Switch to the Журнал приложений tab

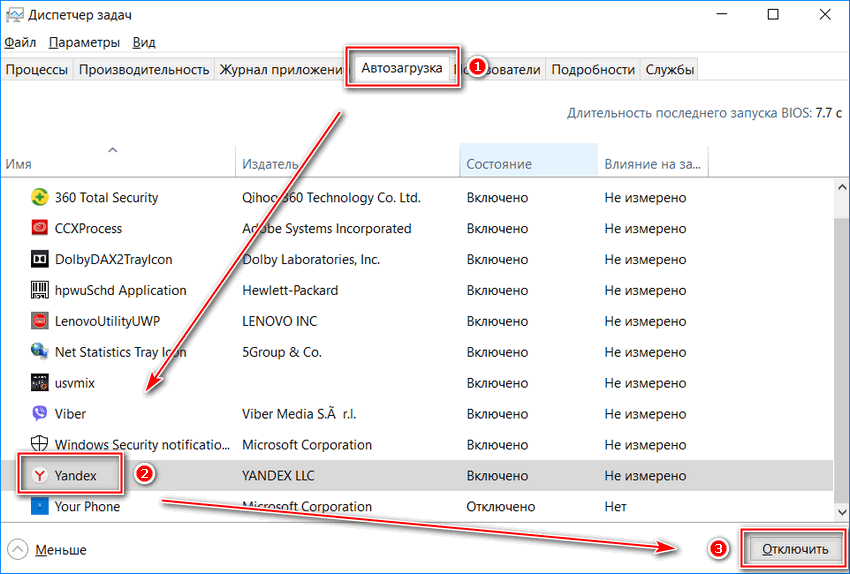(280, 69)
